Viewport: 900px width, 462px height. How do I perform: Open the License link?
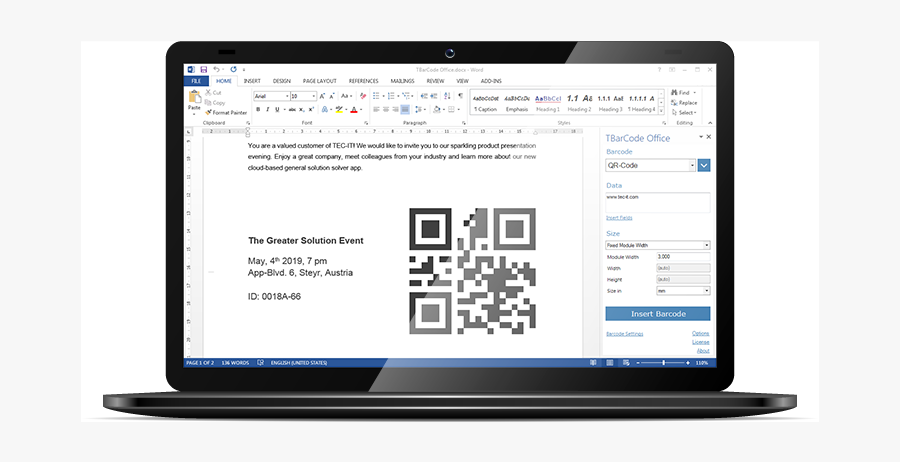pyautogui.click(x=701, y=342)
